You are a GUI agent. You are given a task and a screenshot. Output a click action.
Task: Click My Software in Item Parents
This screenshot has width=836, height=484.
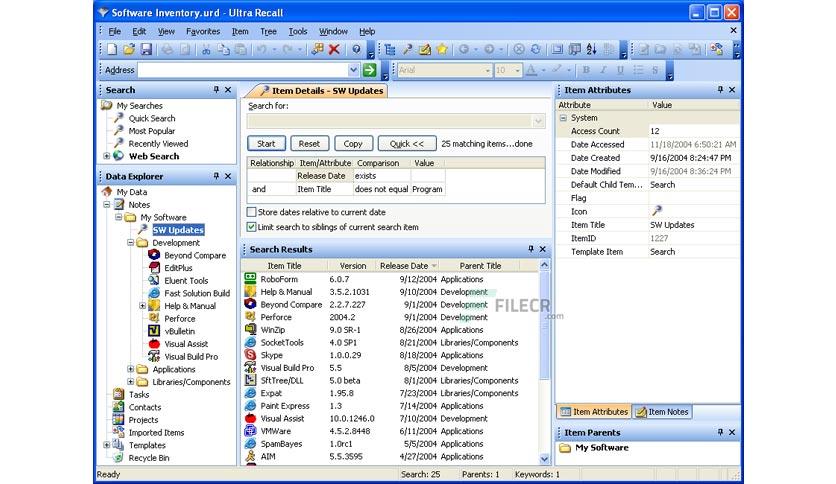[x=601, y=448]
